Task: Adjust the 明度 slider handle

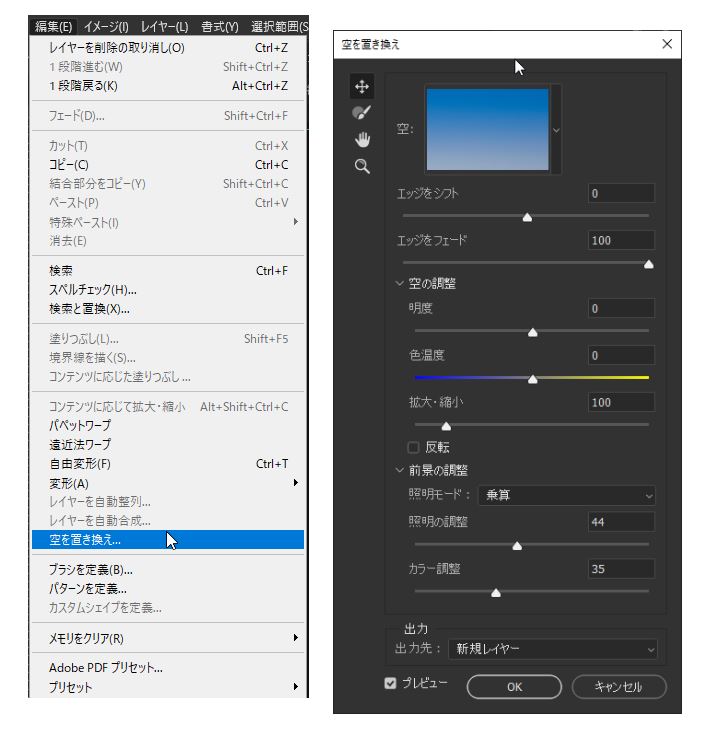Action: click(532, 332)
